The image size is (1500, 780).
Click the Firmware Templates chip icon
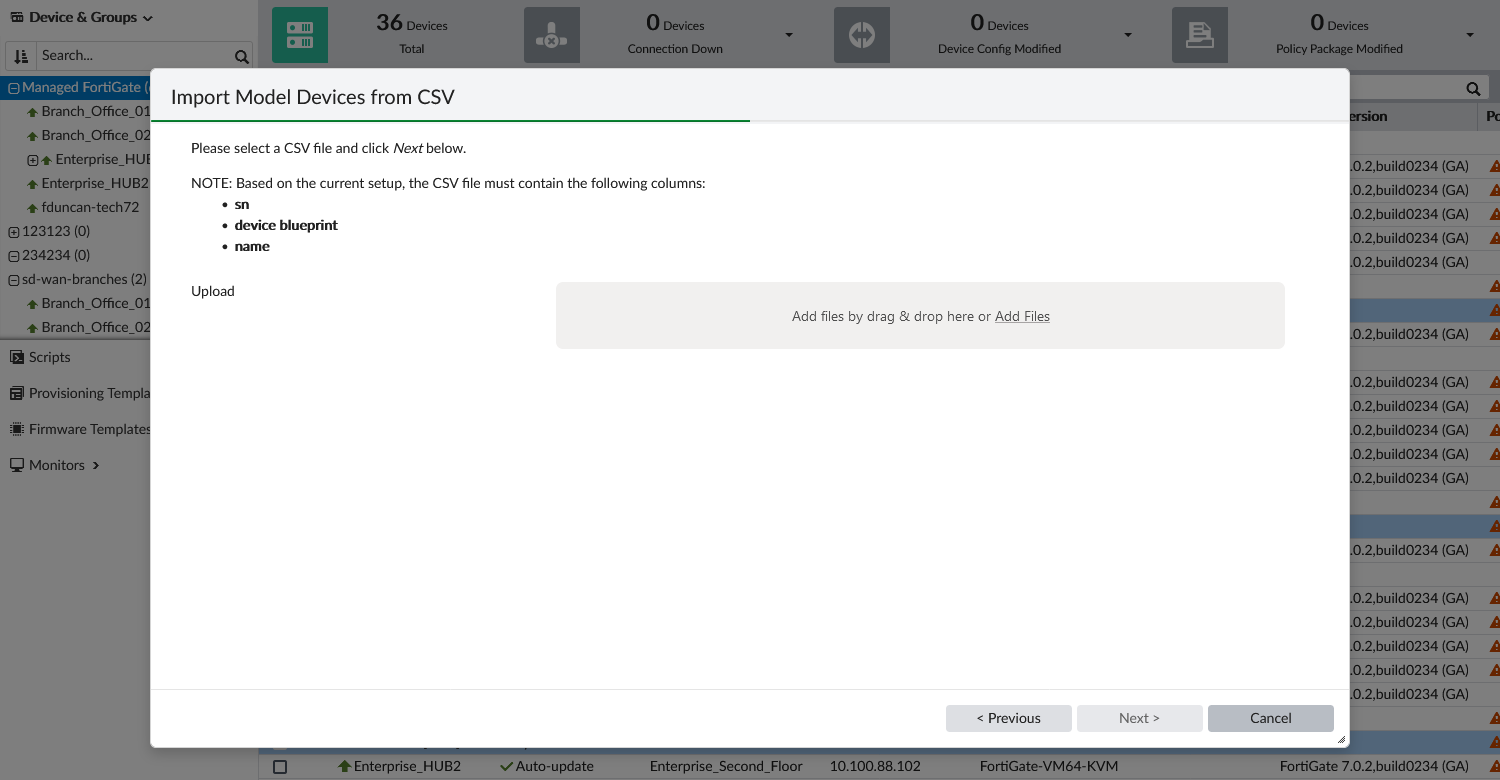coord(17,429)
